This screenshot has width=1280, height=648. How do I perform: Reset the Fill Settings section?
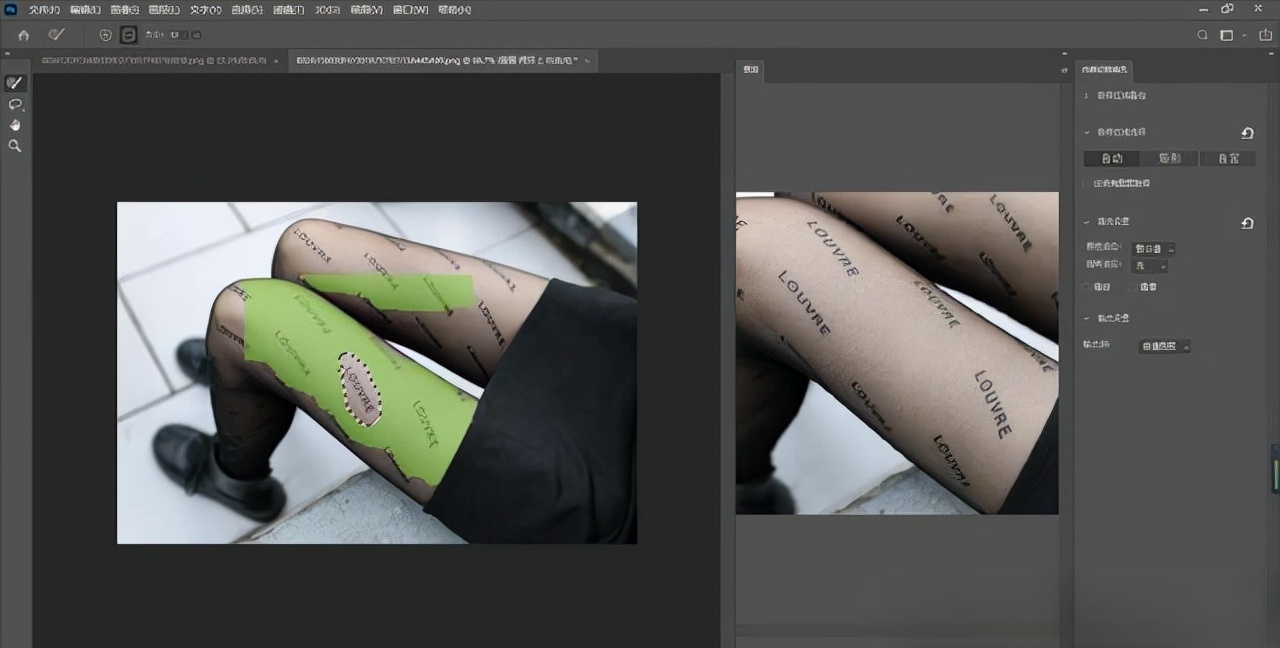tap(1247, 223)
